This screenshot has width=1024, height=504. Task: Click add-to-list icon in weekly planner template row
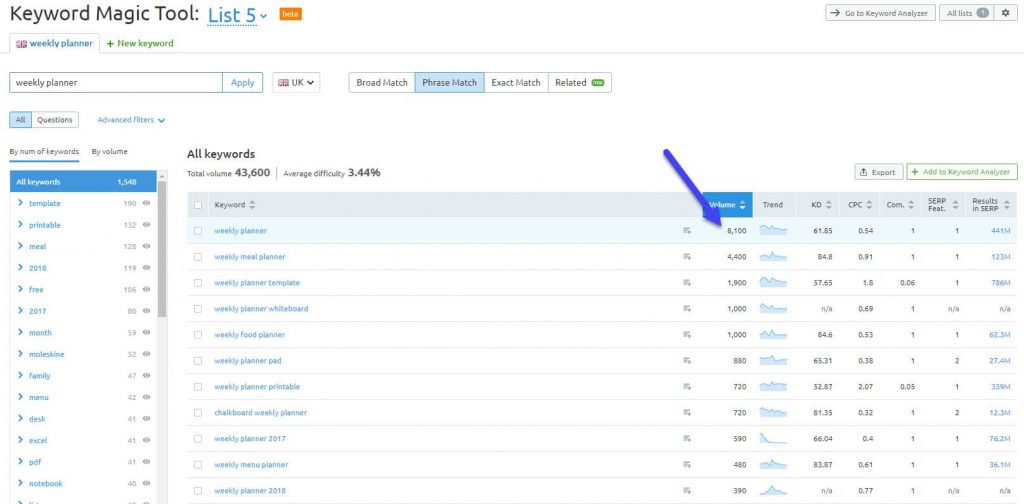click(x=686, y=283)
